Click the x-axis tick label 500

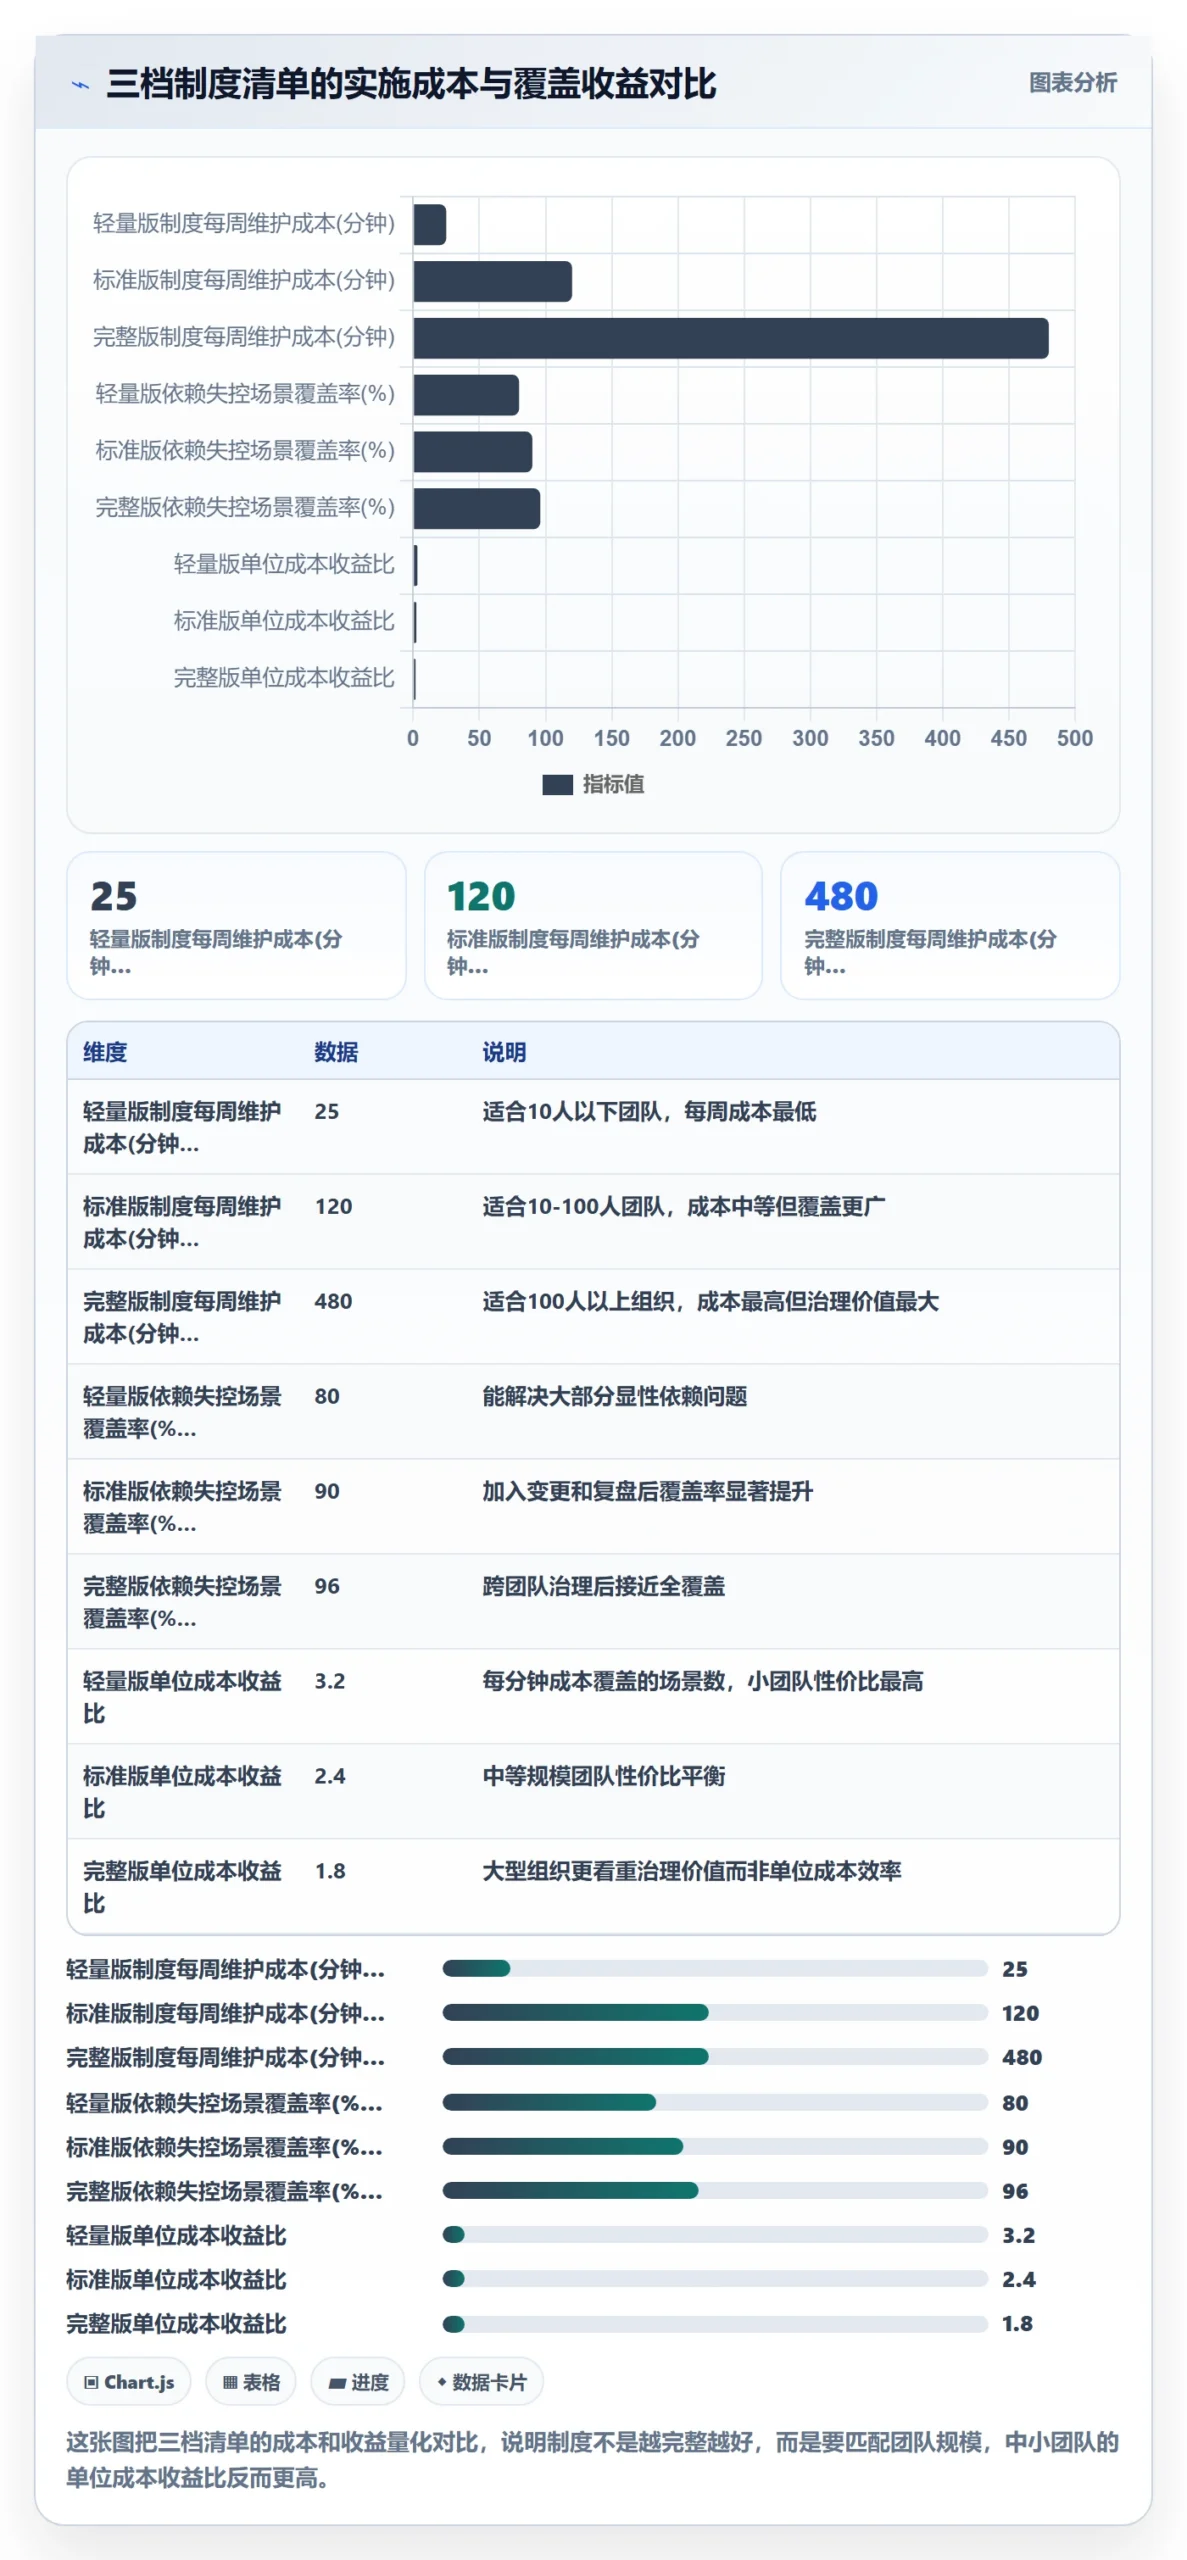click(x=1075, y=738)
